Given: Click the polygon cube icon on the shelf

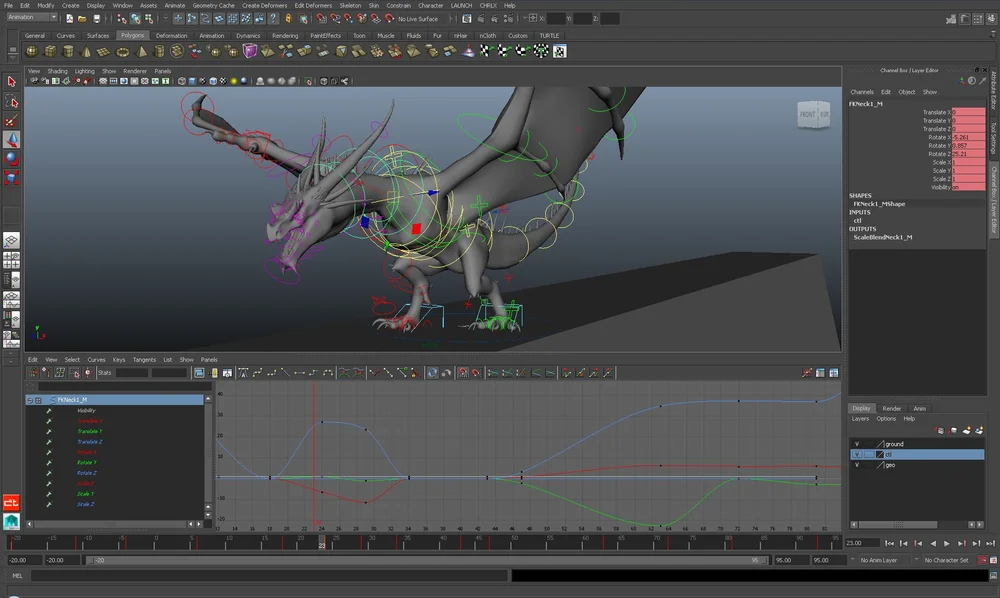Looking at the screenshot, I should pyautogui.click(x=48, y=51).
